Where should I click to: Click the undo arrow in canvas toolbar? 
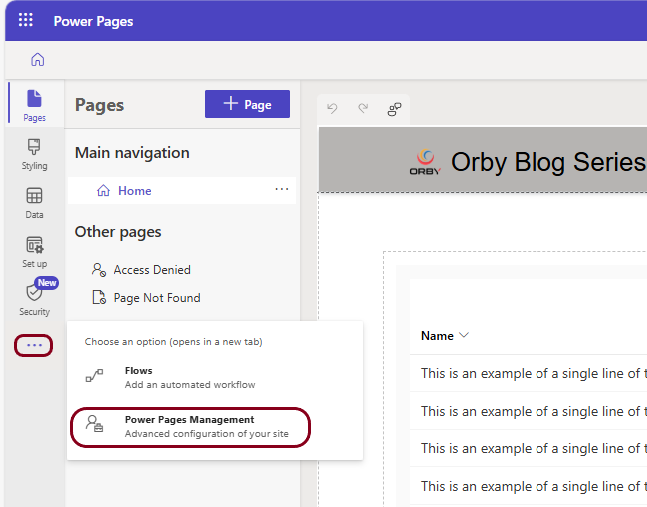click(x=333, y=109)
